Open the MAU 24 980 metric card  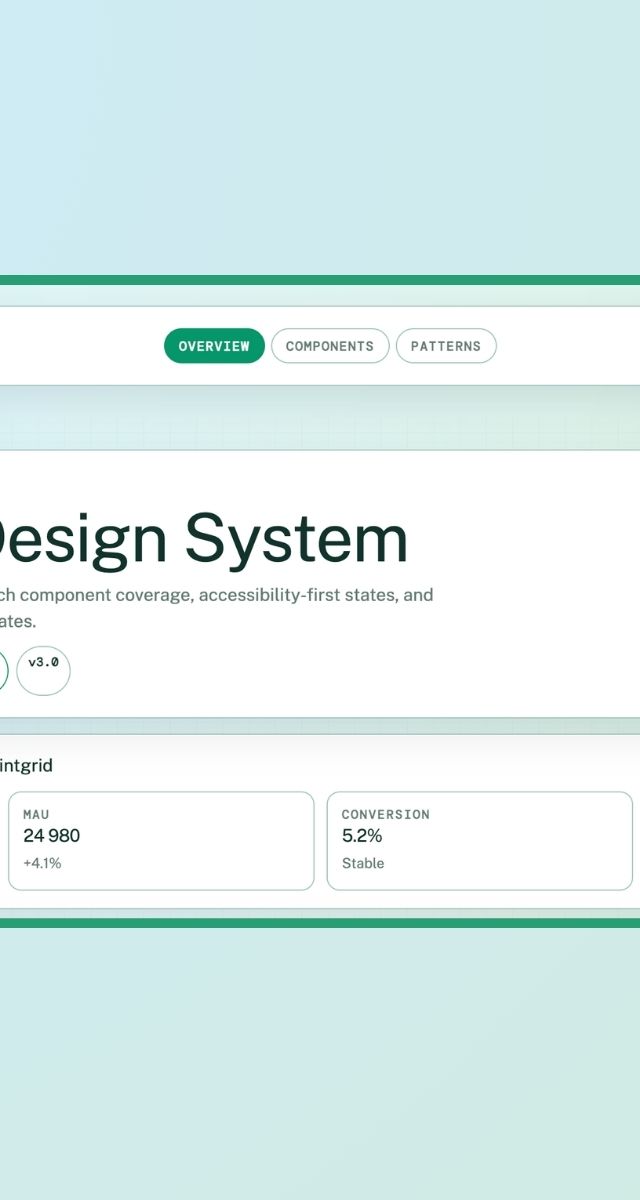(161, 841)
